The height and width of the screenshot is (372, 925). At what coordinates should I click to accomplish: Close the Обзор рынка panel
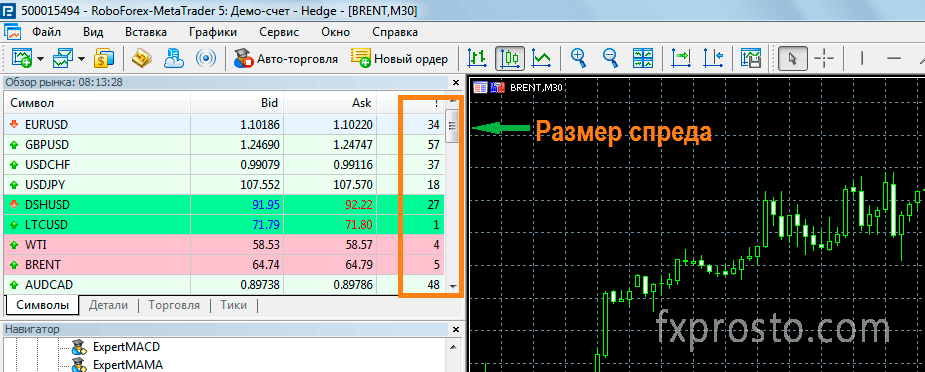[x=455, y=83]
